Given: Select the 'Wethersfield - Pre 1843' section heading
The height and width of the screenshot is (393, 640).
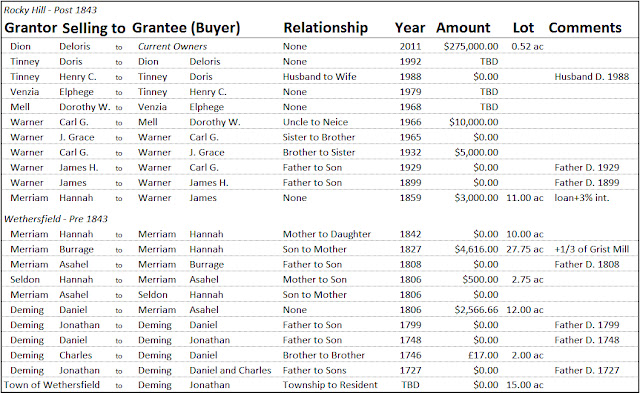Looking at the screenshot, I should pos(56,219).
